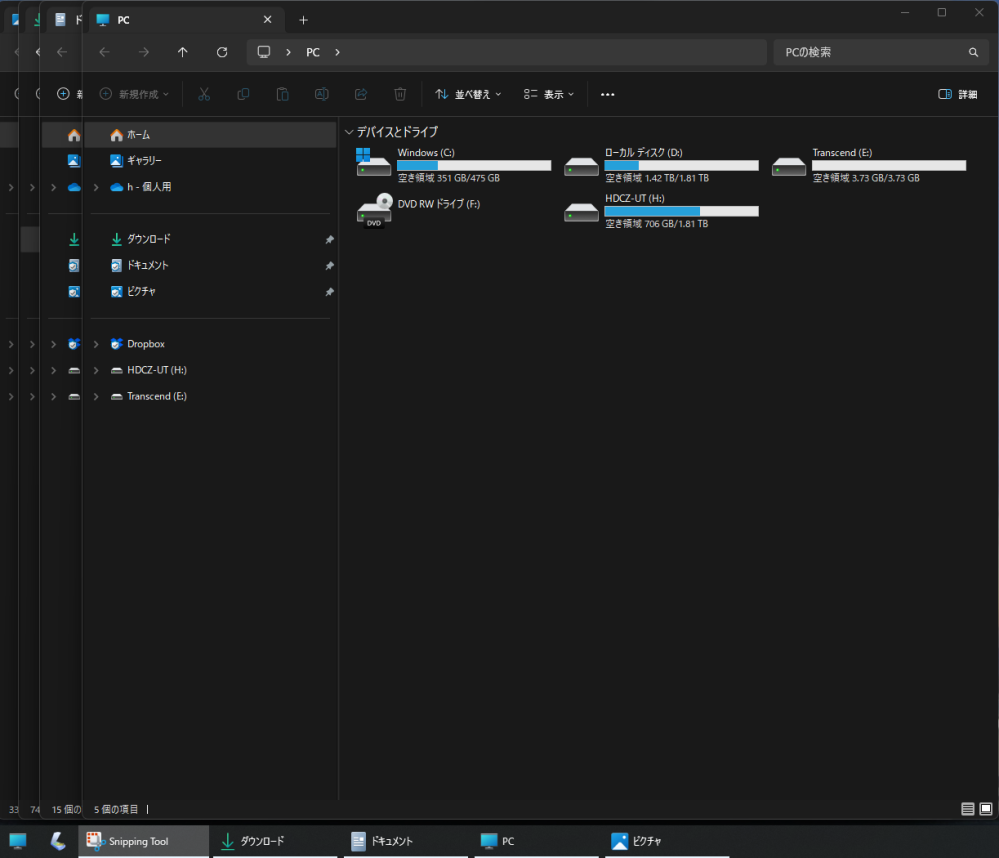Click the Up arrow navigation icon
Screen dimensions: 999x858
182,52
